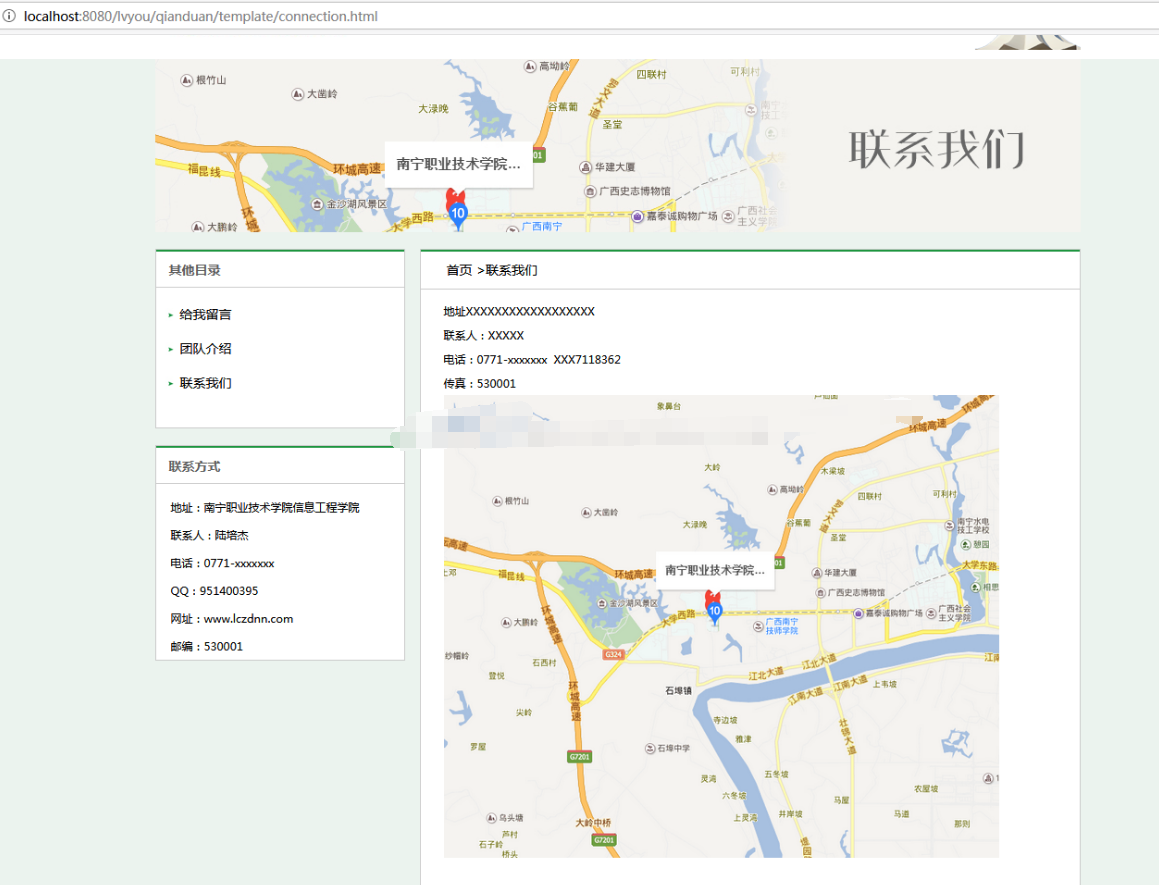Click the 华建大厦 icon on main map
This screenshot has height=885, width=1159.
tap(816, 573)
